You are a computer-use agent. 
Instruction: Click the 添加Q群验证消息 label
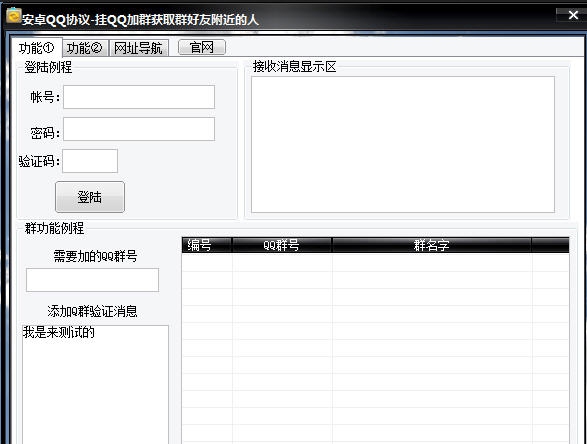tap(92, 311)
